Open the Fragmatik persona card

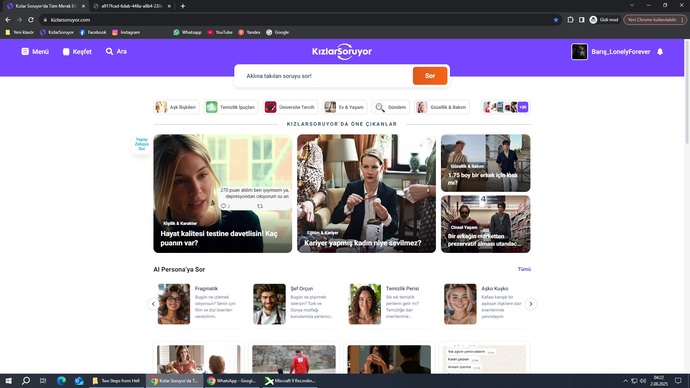198,304
